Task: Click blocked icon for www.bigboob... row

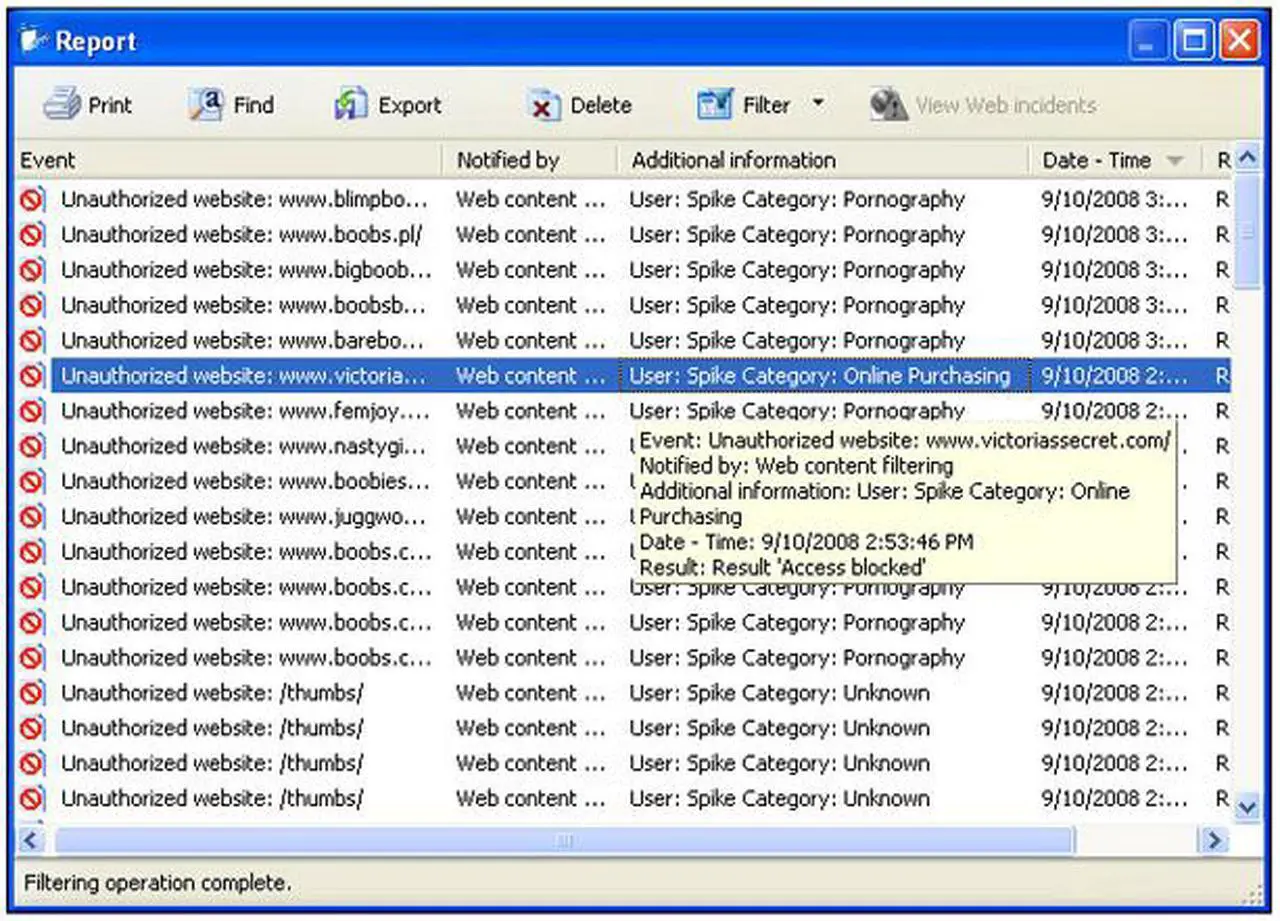Action: pos(32,270)
